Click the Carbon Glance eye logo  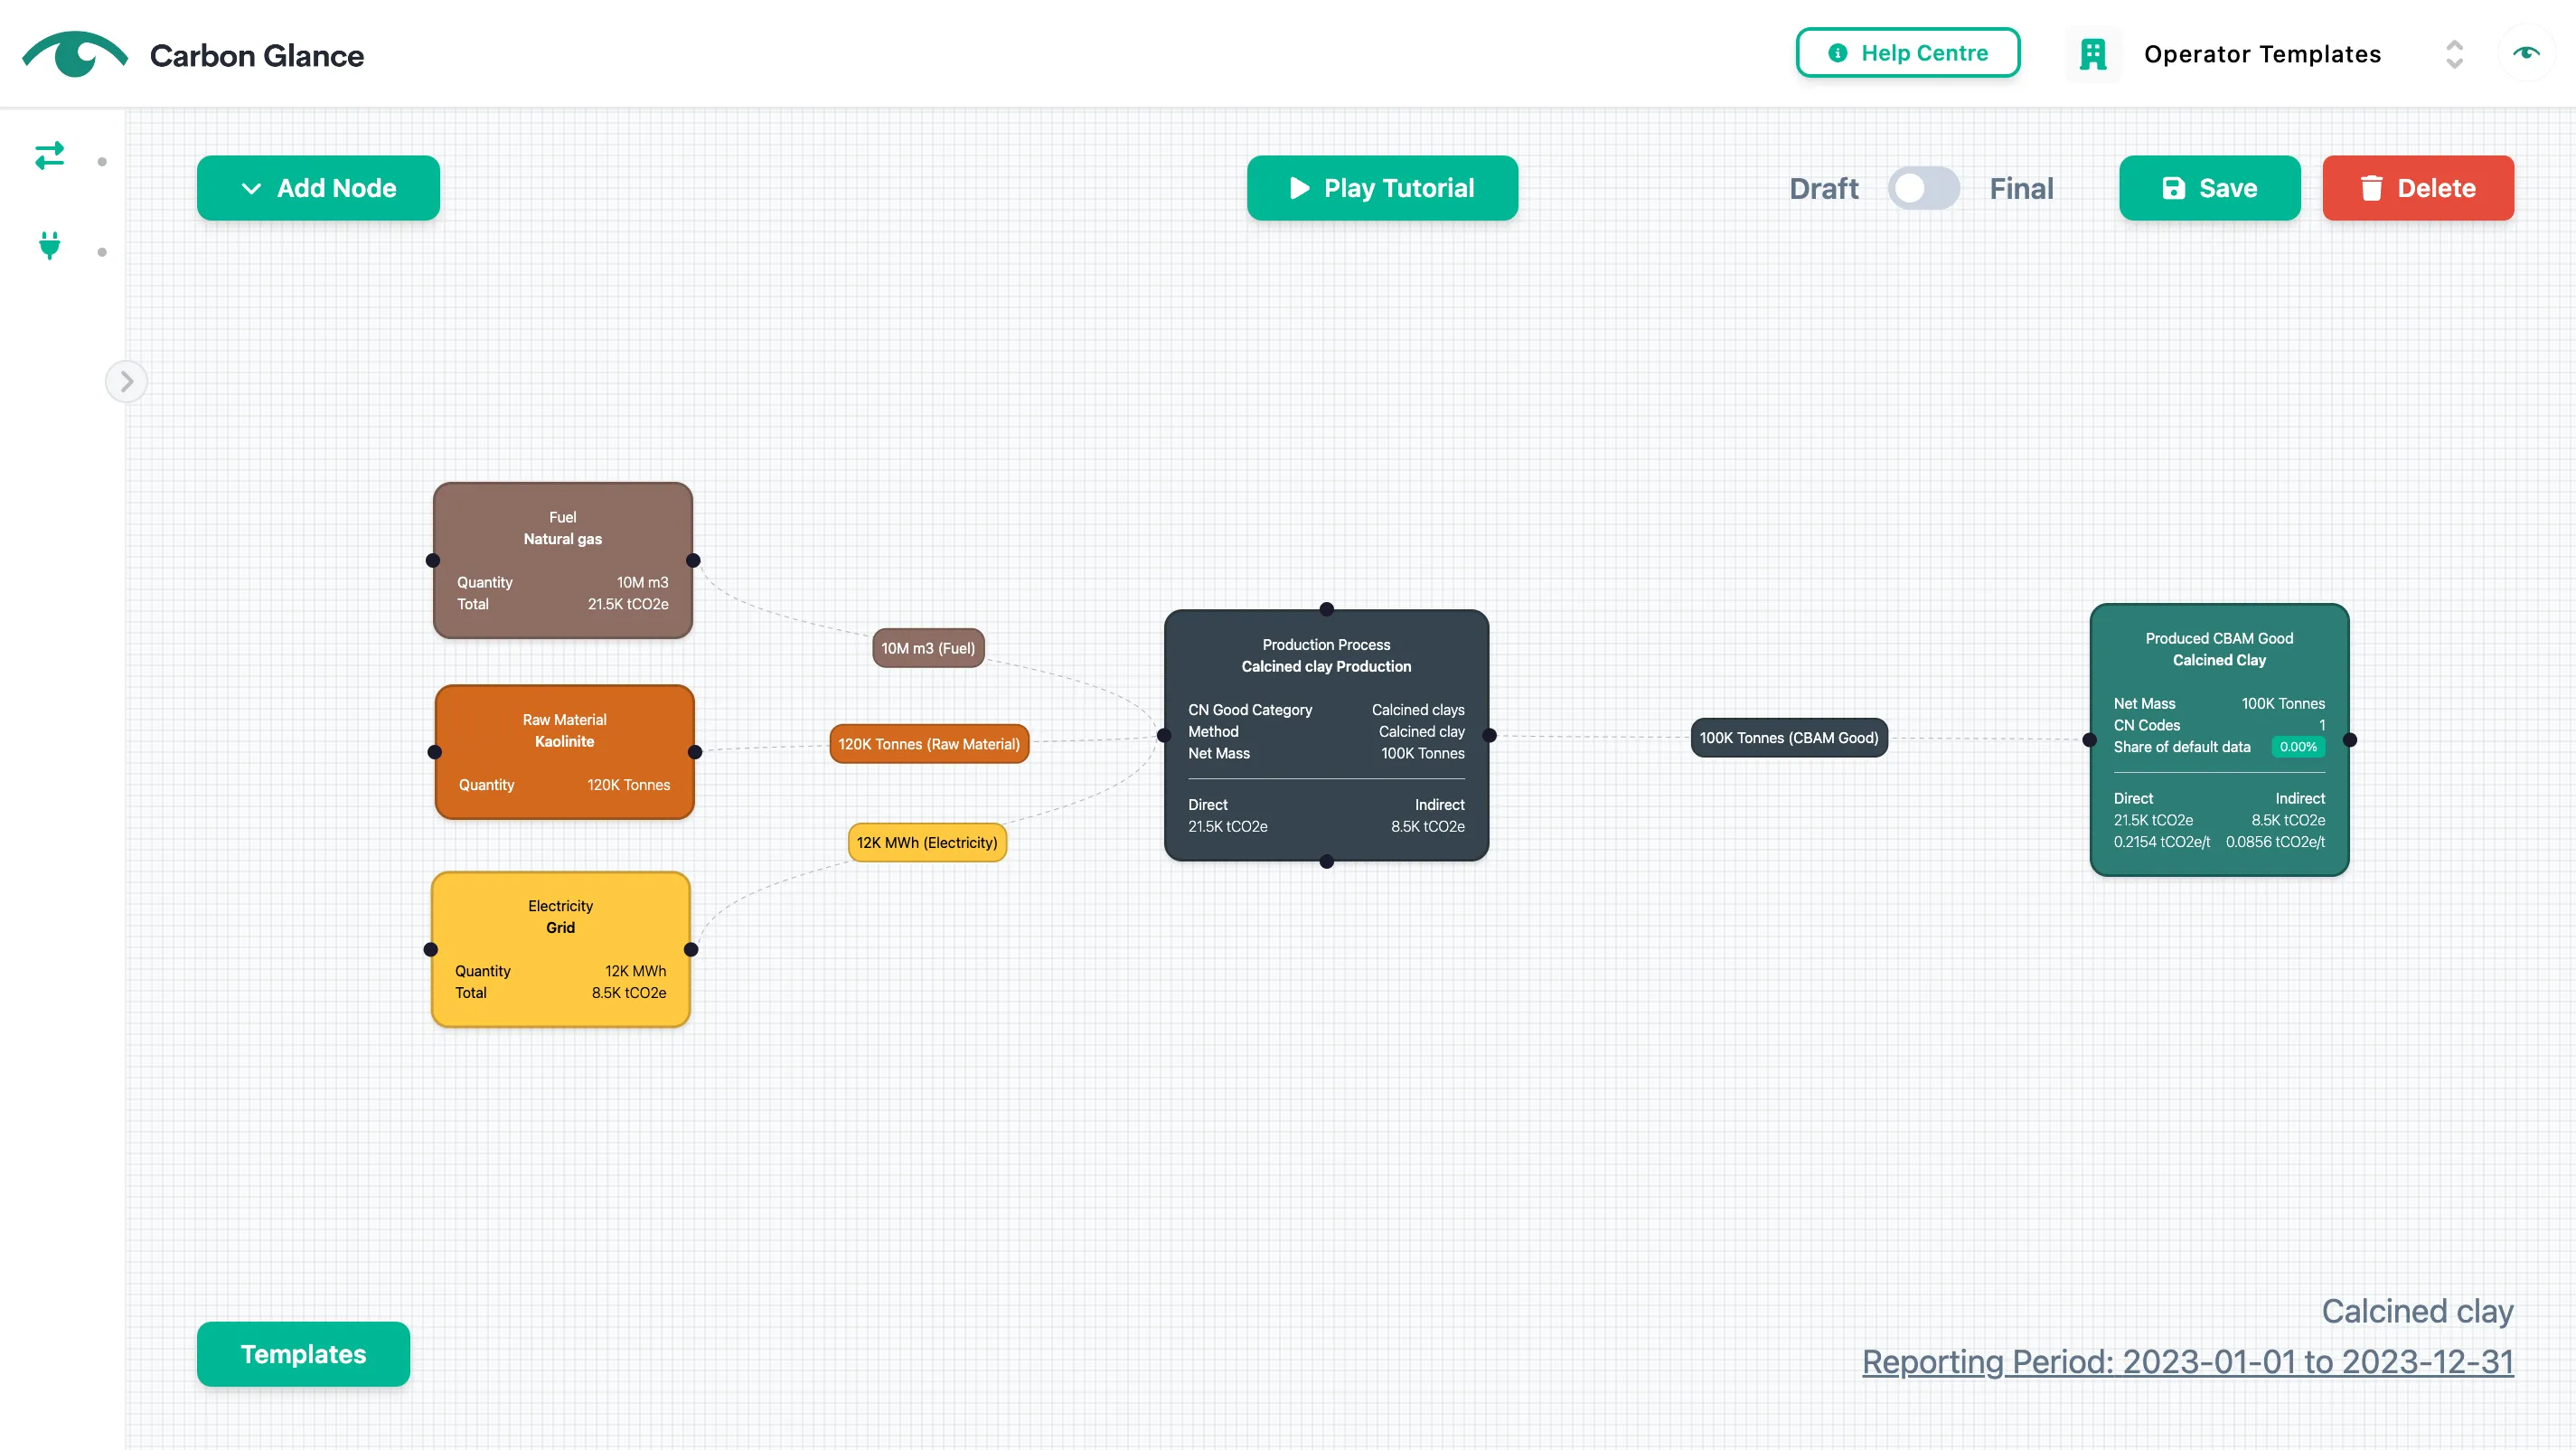click(x=75, y=54)
